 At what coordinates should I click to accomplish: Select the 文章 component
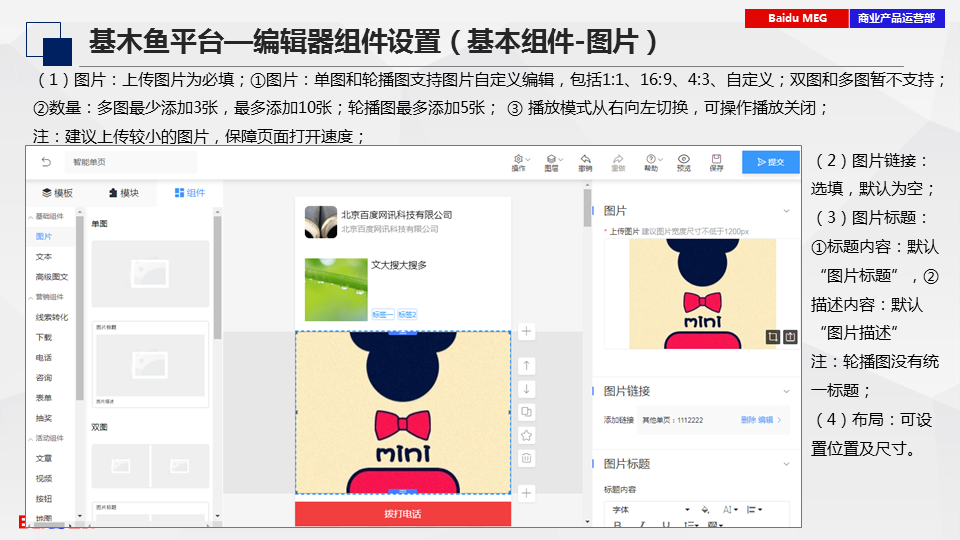click(x=43, y=459)
